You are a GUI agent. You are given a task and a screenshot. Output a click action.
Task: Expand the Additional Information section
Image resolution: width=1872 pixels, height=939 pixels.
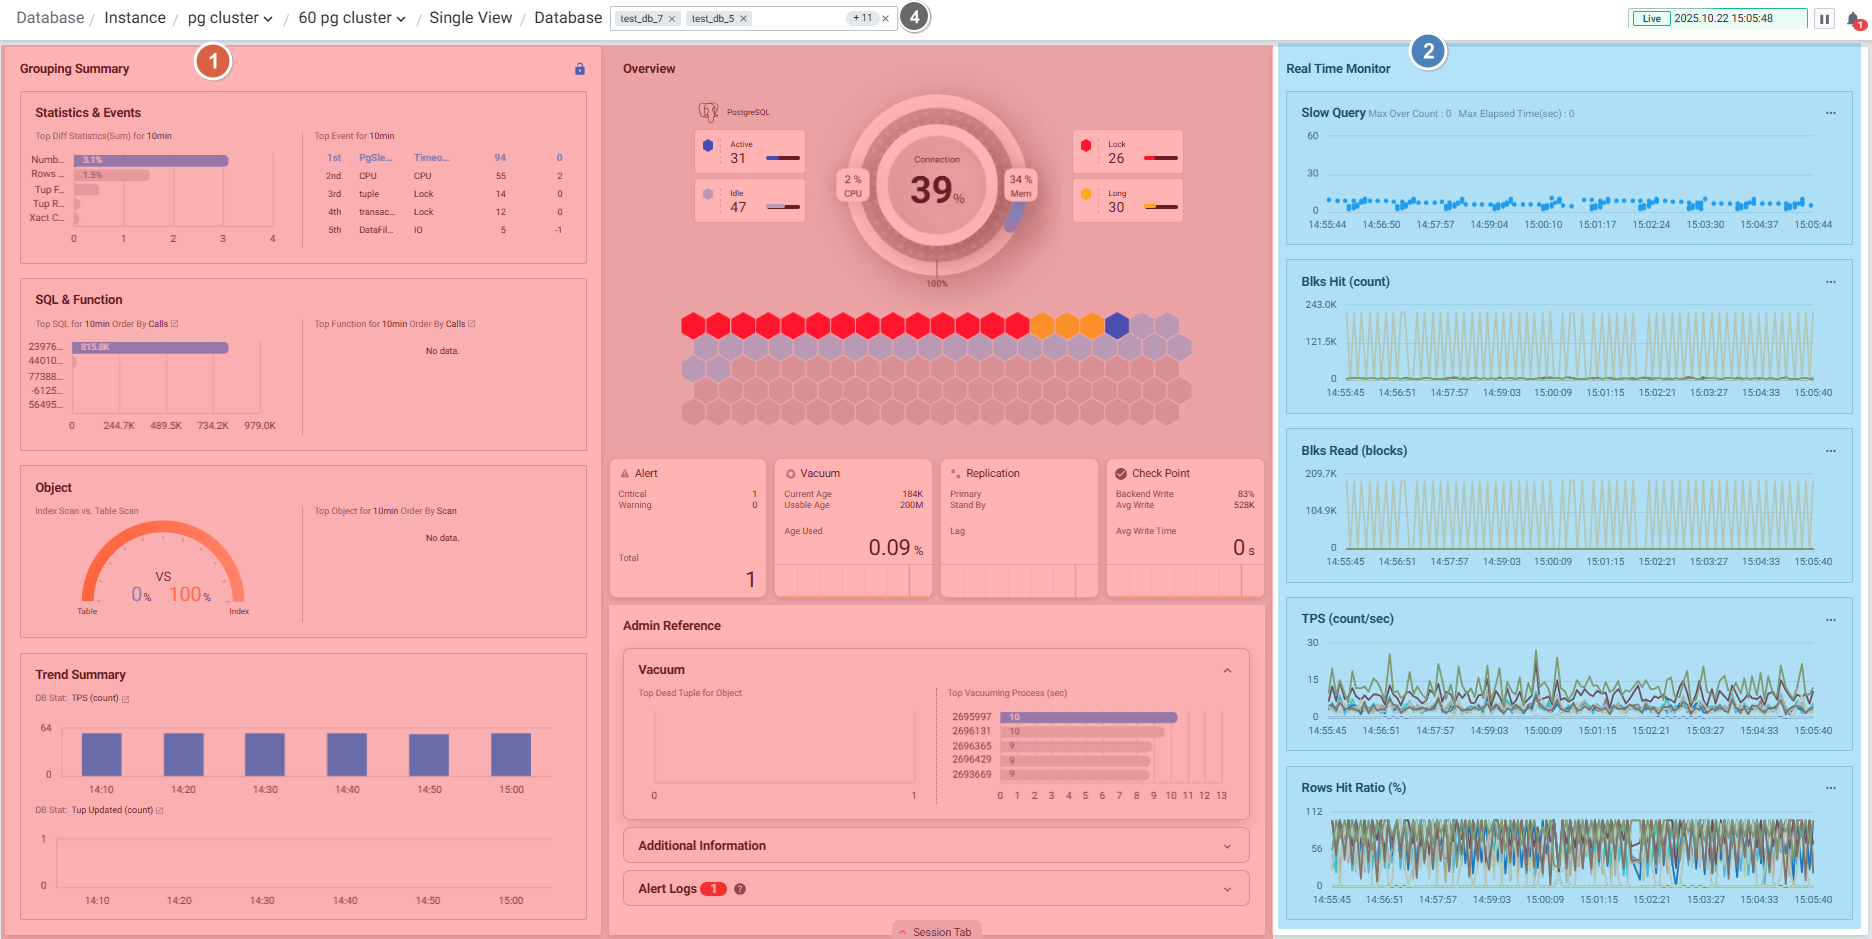coord(1227,846)
